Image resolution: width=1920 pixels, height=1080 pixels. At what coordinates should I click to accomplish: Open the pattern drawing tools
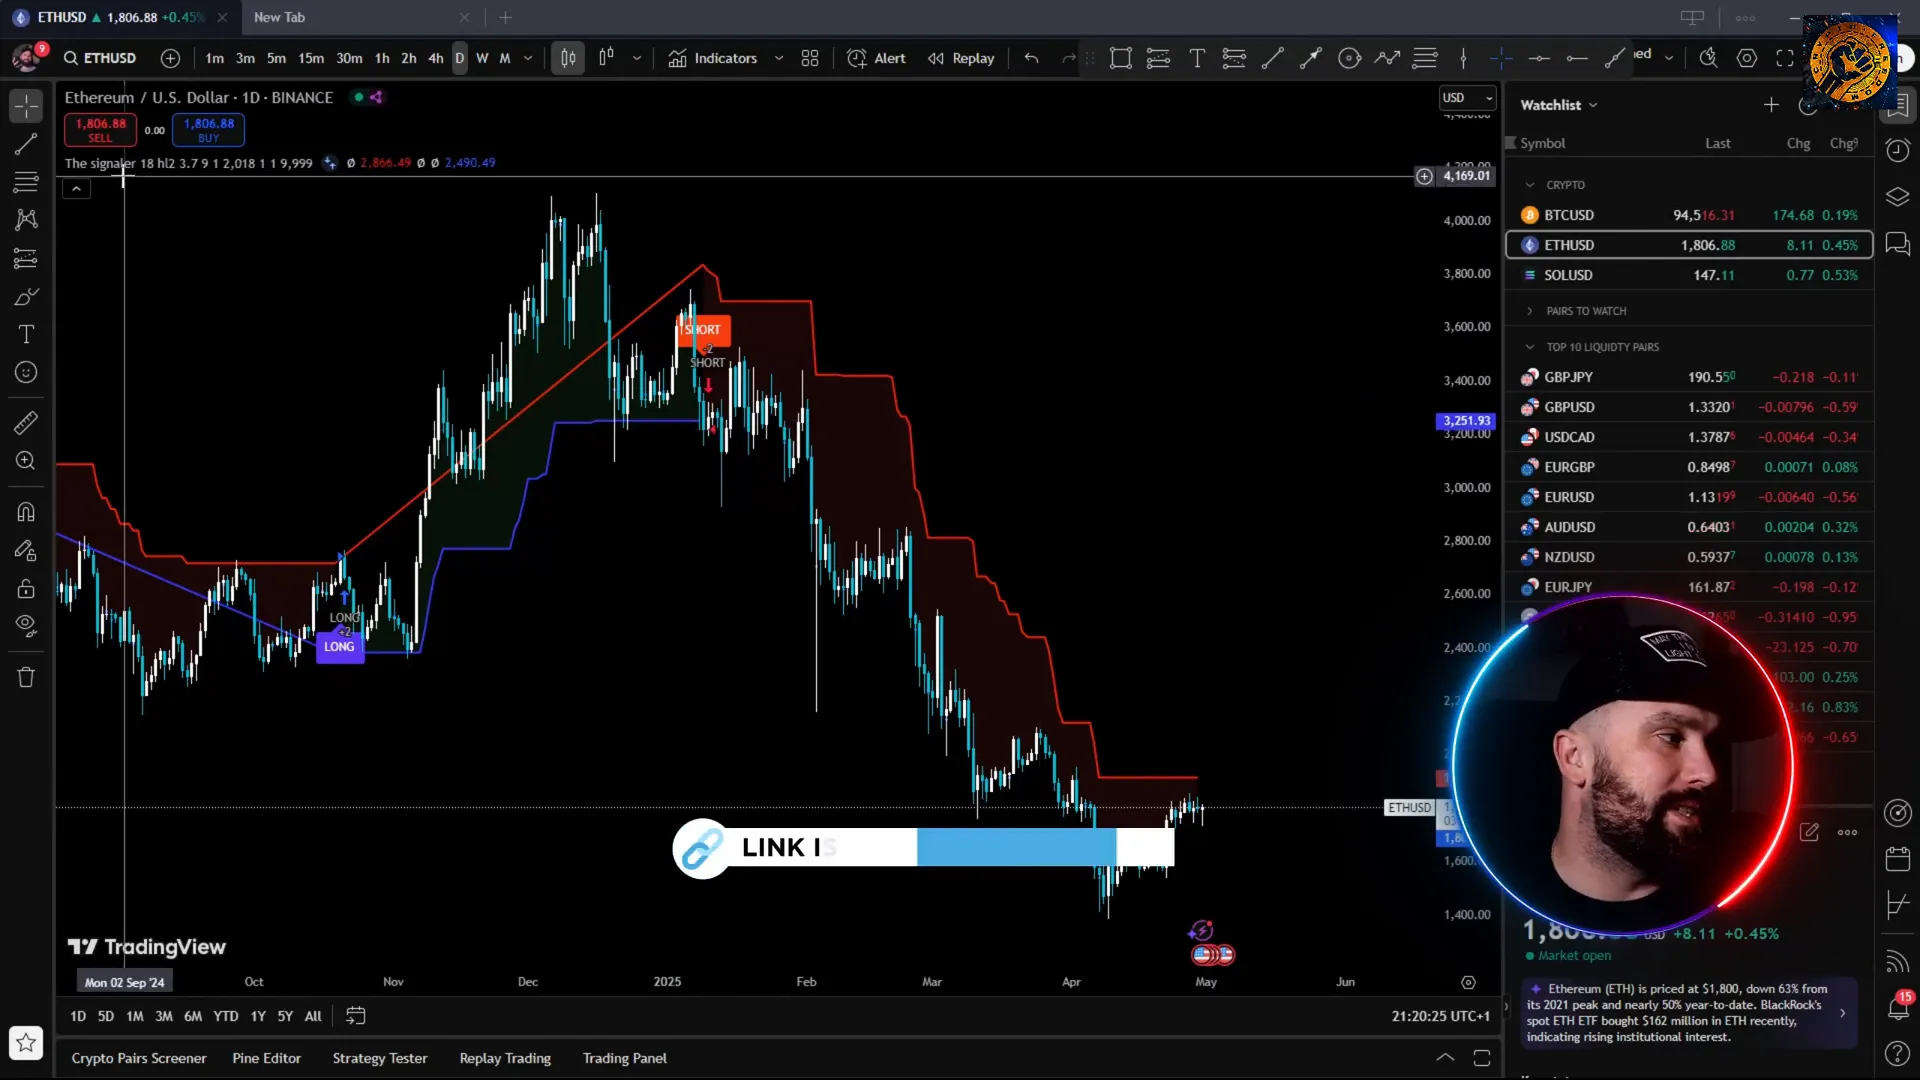pos(26,220)
